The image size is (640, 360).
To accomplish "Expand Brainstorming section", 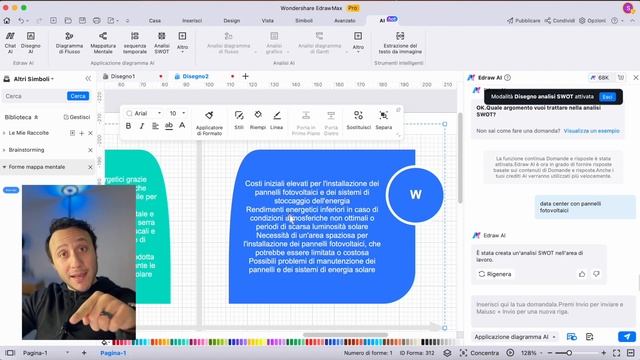I will (4, 150).
